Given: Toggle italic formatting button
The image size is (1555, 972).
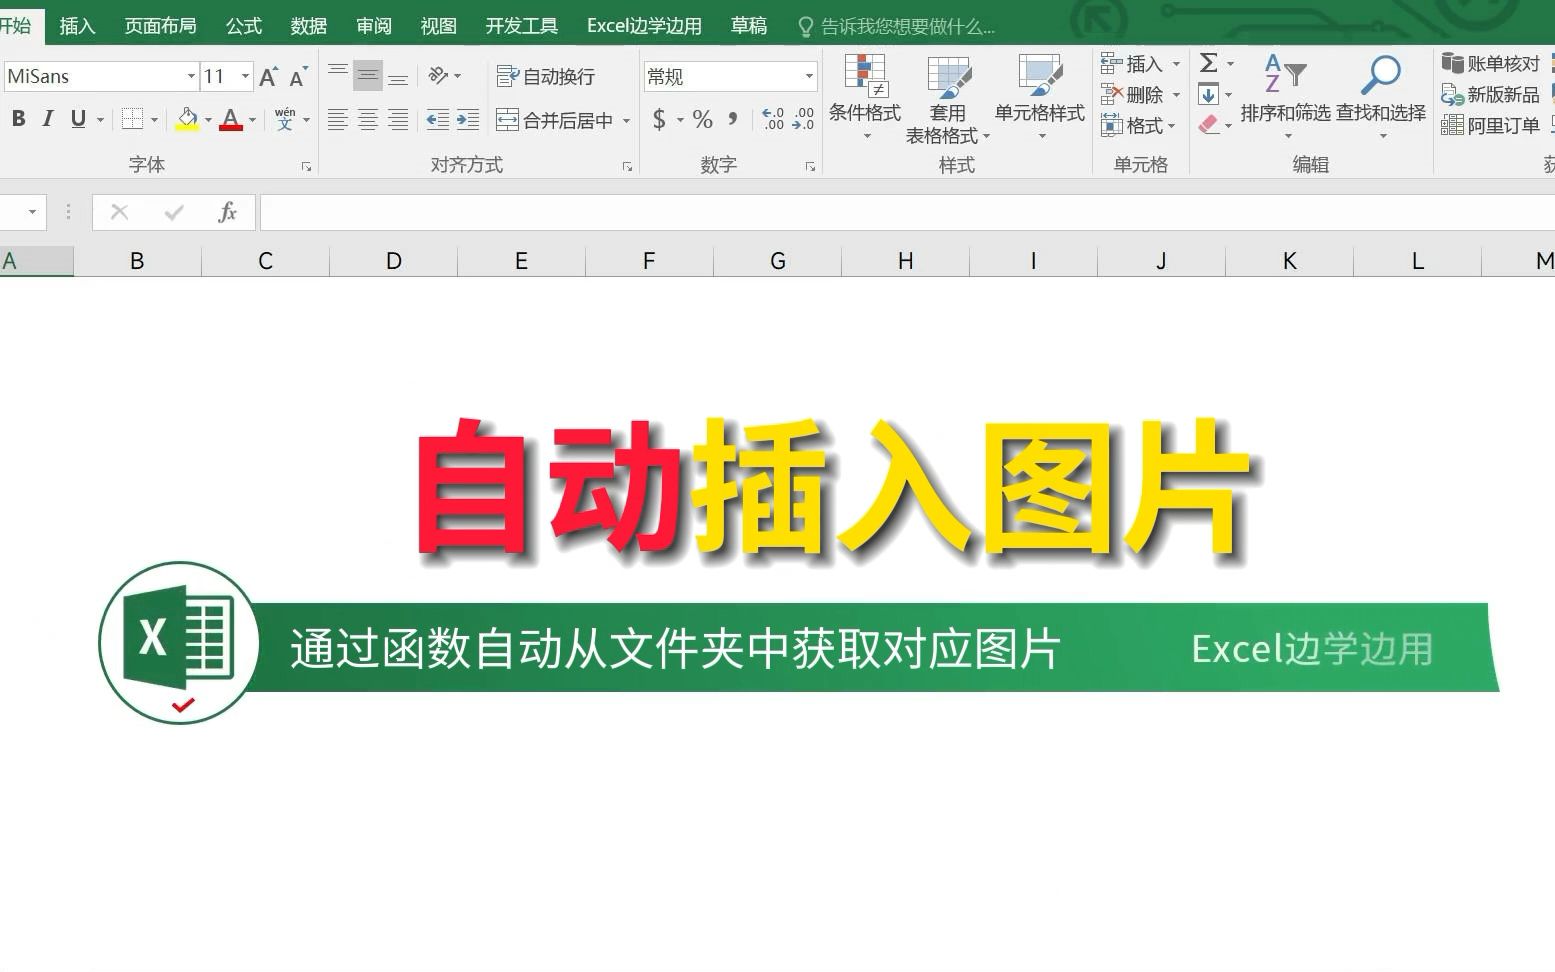Looking at the screenshot, I should coord(47,119).
